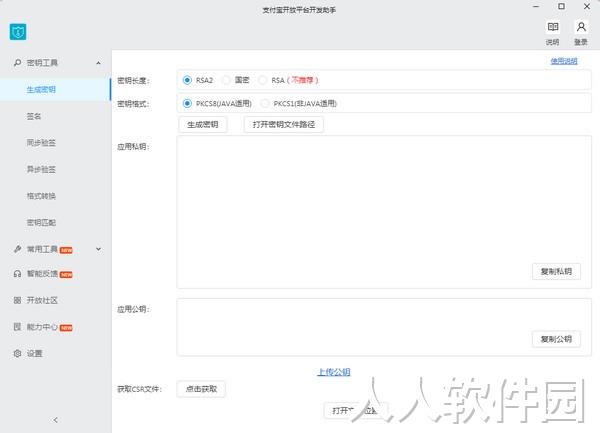
Task: Open the 使用说明 link
Action: tap(564, 61)
